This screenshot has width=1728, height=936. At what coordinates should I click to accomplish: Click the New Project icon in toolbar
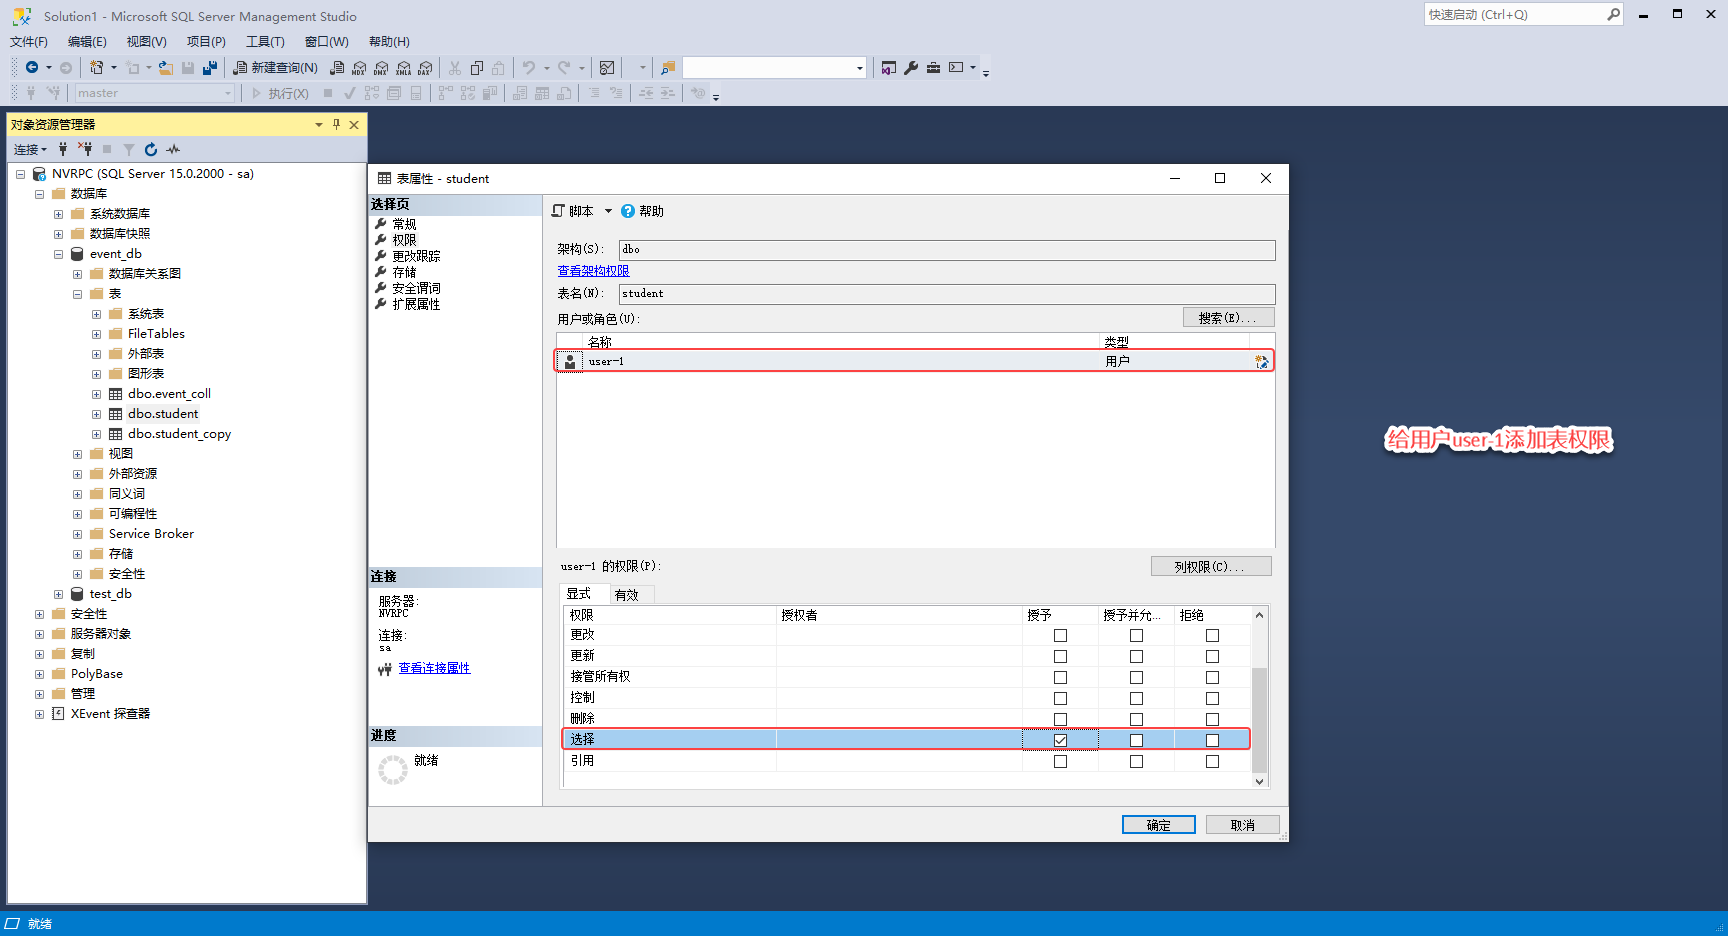click(96, 67)
